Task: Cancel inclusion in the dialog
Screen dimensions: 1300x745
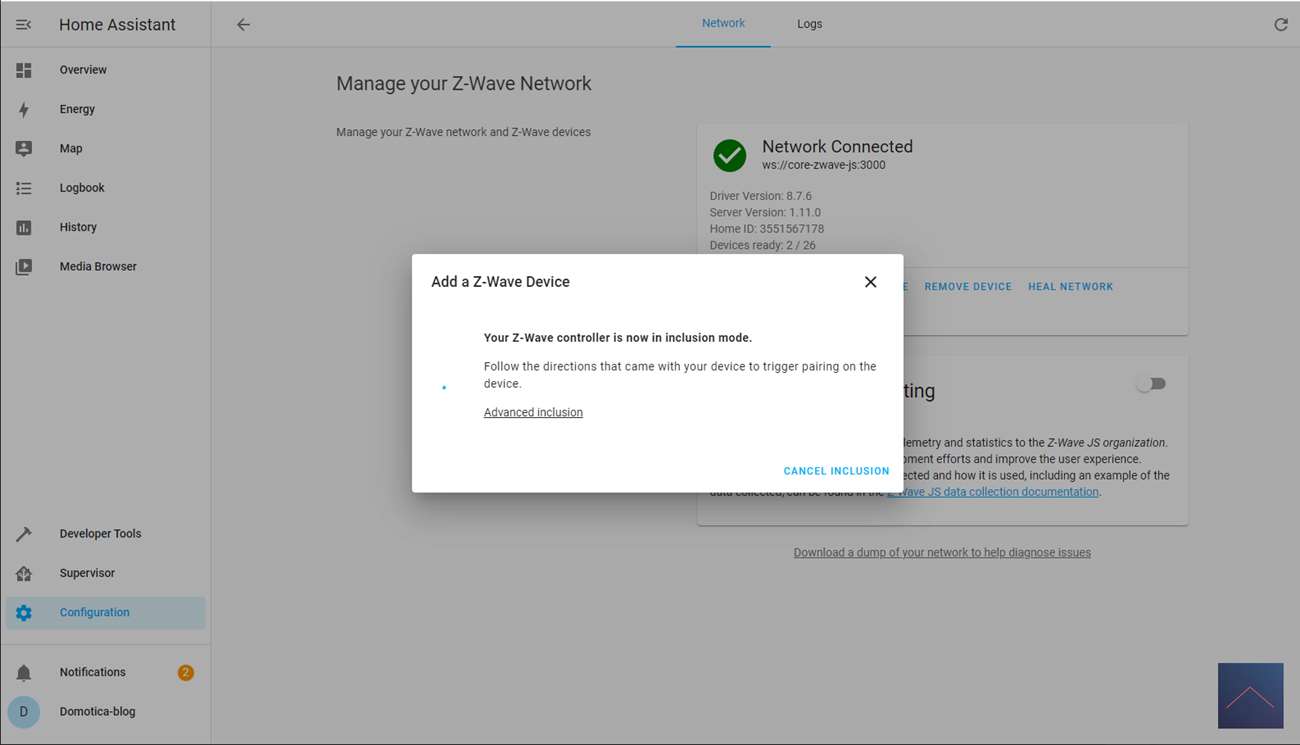Action: 836,471
